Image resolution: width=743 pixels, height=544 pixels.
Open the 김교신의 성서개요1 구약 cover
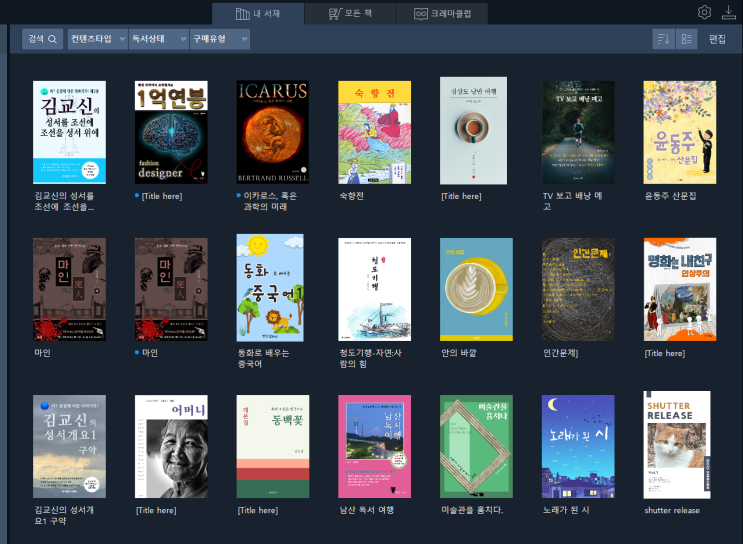point(69,446)
